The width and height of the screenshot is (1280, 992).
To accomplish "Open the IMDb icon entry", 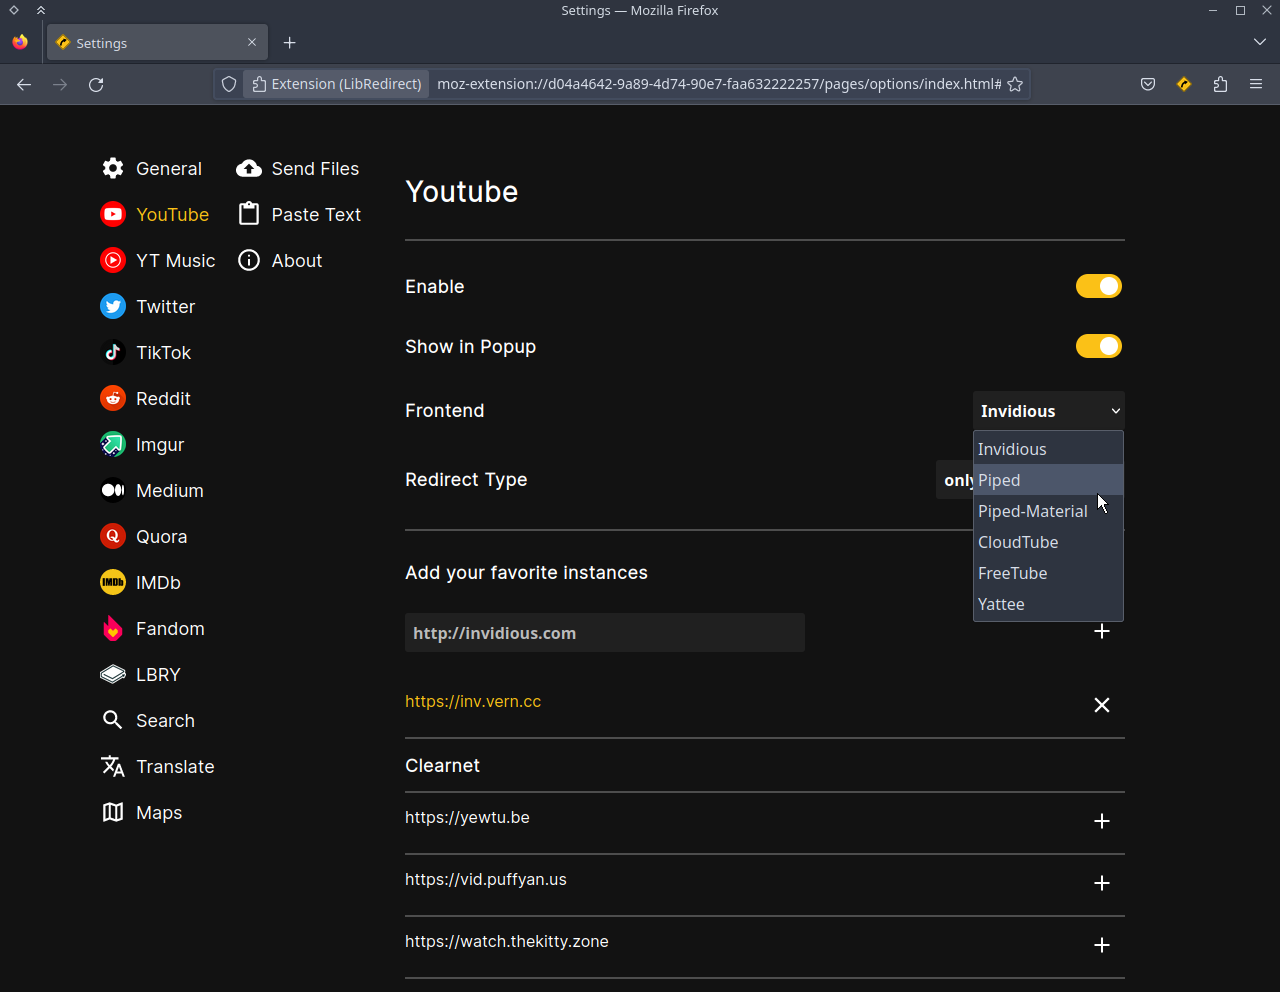I will coord(113,582).
